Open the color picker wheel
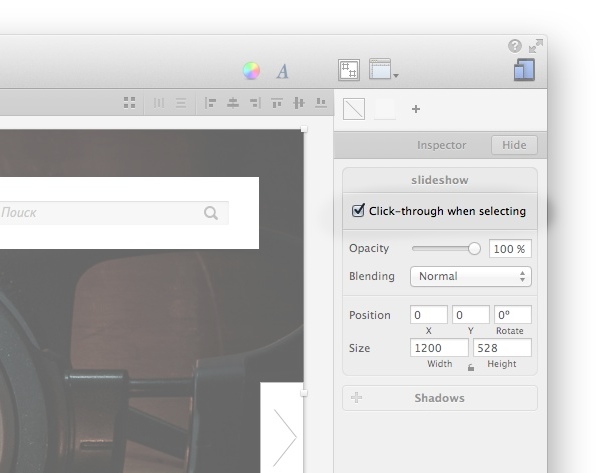The height and width of the screenshot is (473, 604). point(251,71)
